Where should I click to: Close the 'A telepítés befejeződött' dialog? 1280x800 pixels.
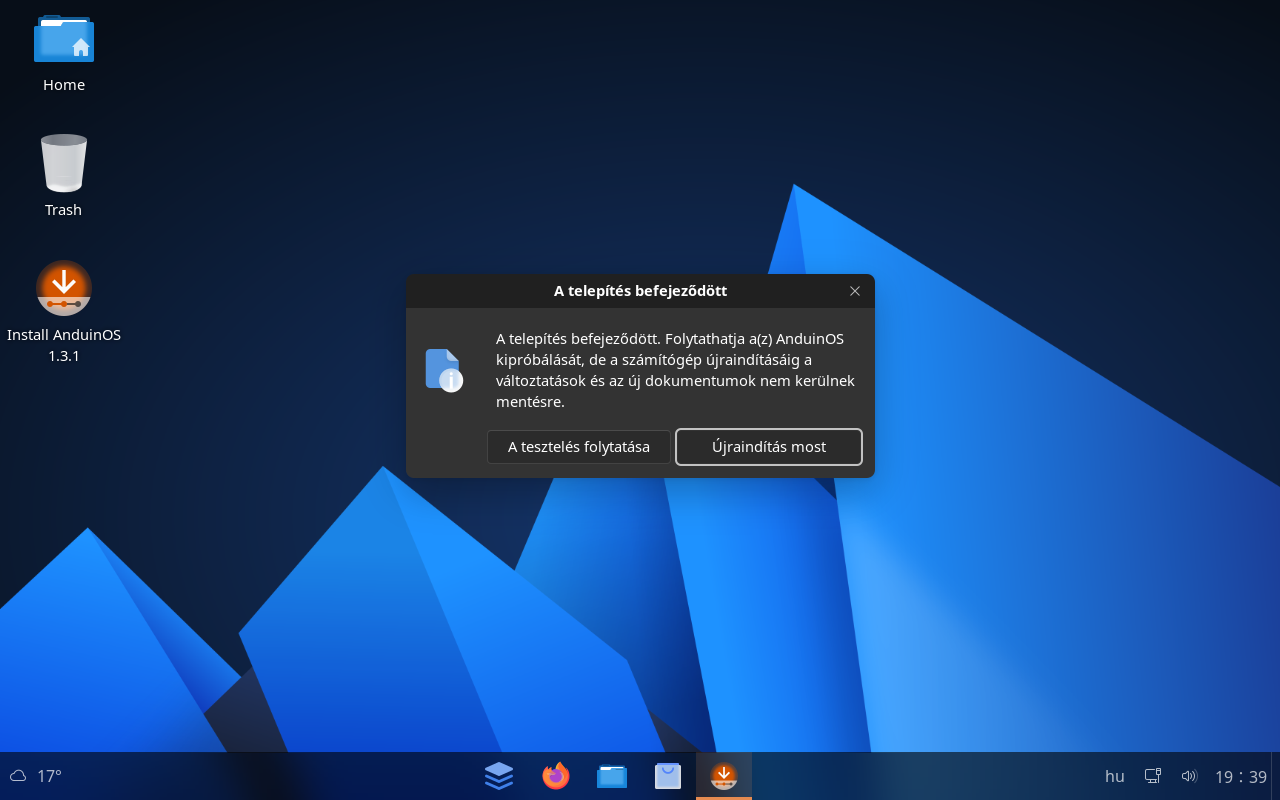click(x=855, y=291)
